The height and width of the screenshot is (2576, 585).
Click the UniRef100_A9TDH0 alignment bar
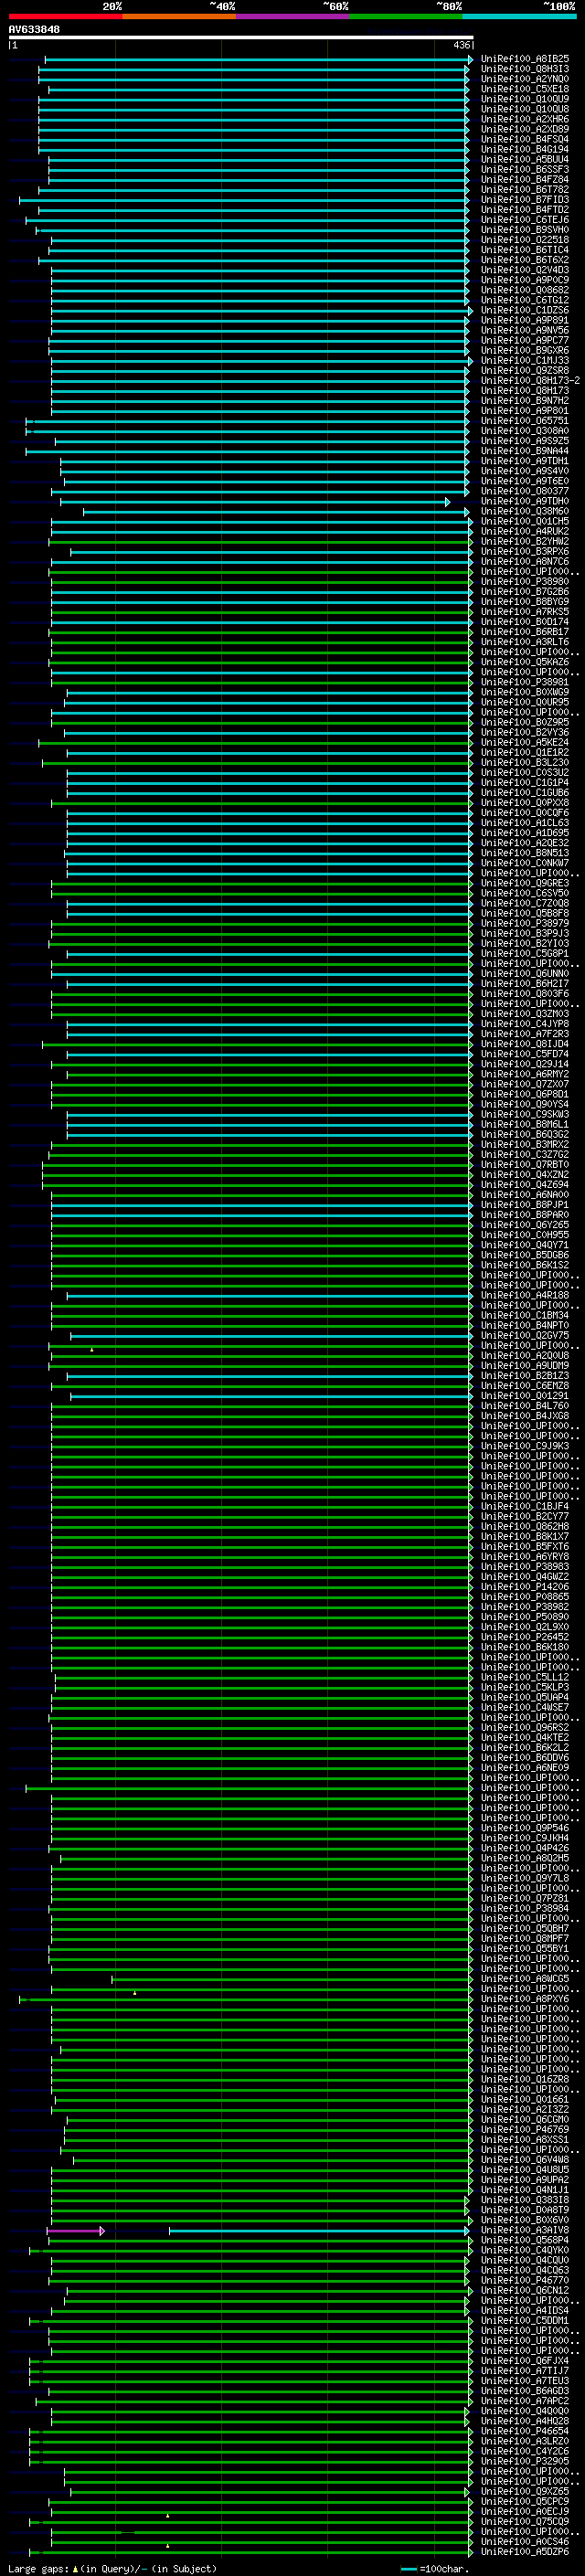pos(255,502)
